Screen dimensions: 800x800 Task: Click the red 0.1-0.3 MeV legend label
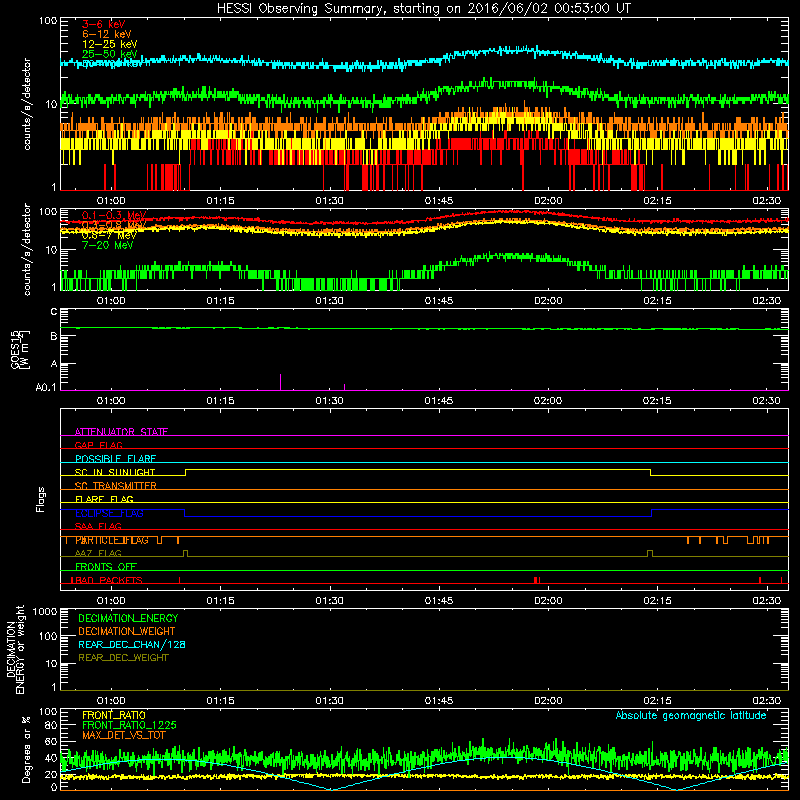[114, 215]
